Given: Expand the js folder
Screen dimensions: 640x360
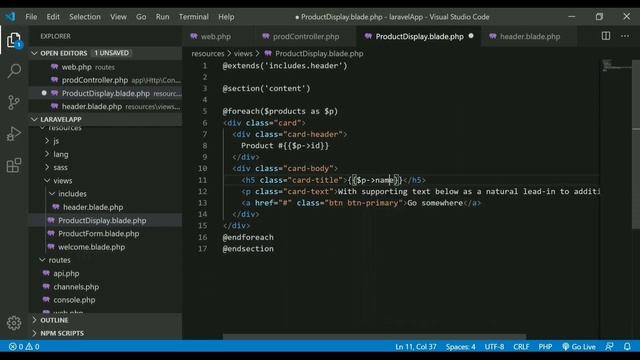Looking at the screenshot, I should (x=105, y=141).
